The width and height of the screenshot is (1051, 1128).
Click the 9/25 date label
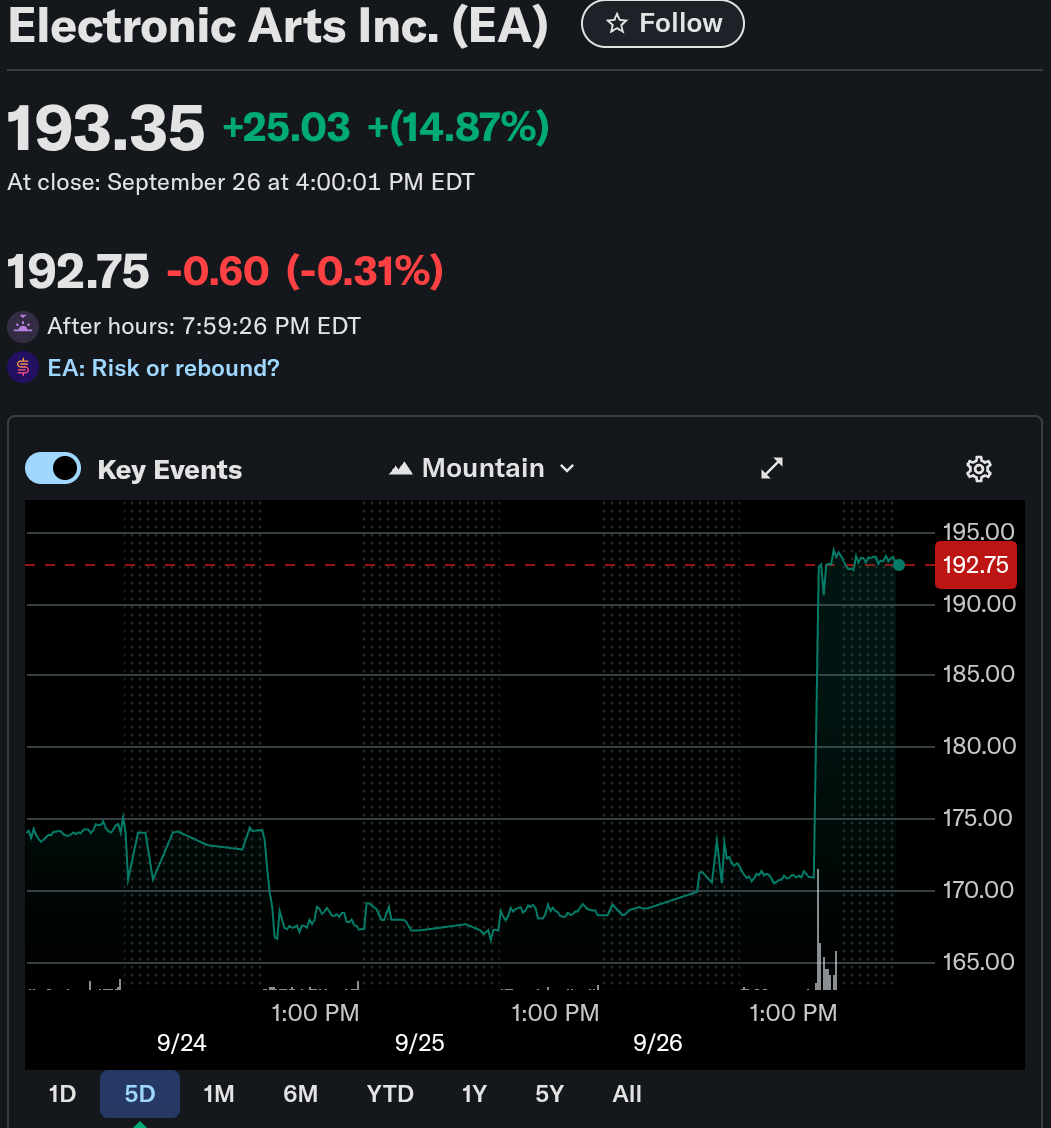pos(419,1042)
